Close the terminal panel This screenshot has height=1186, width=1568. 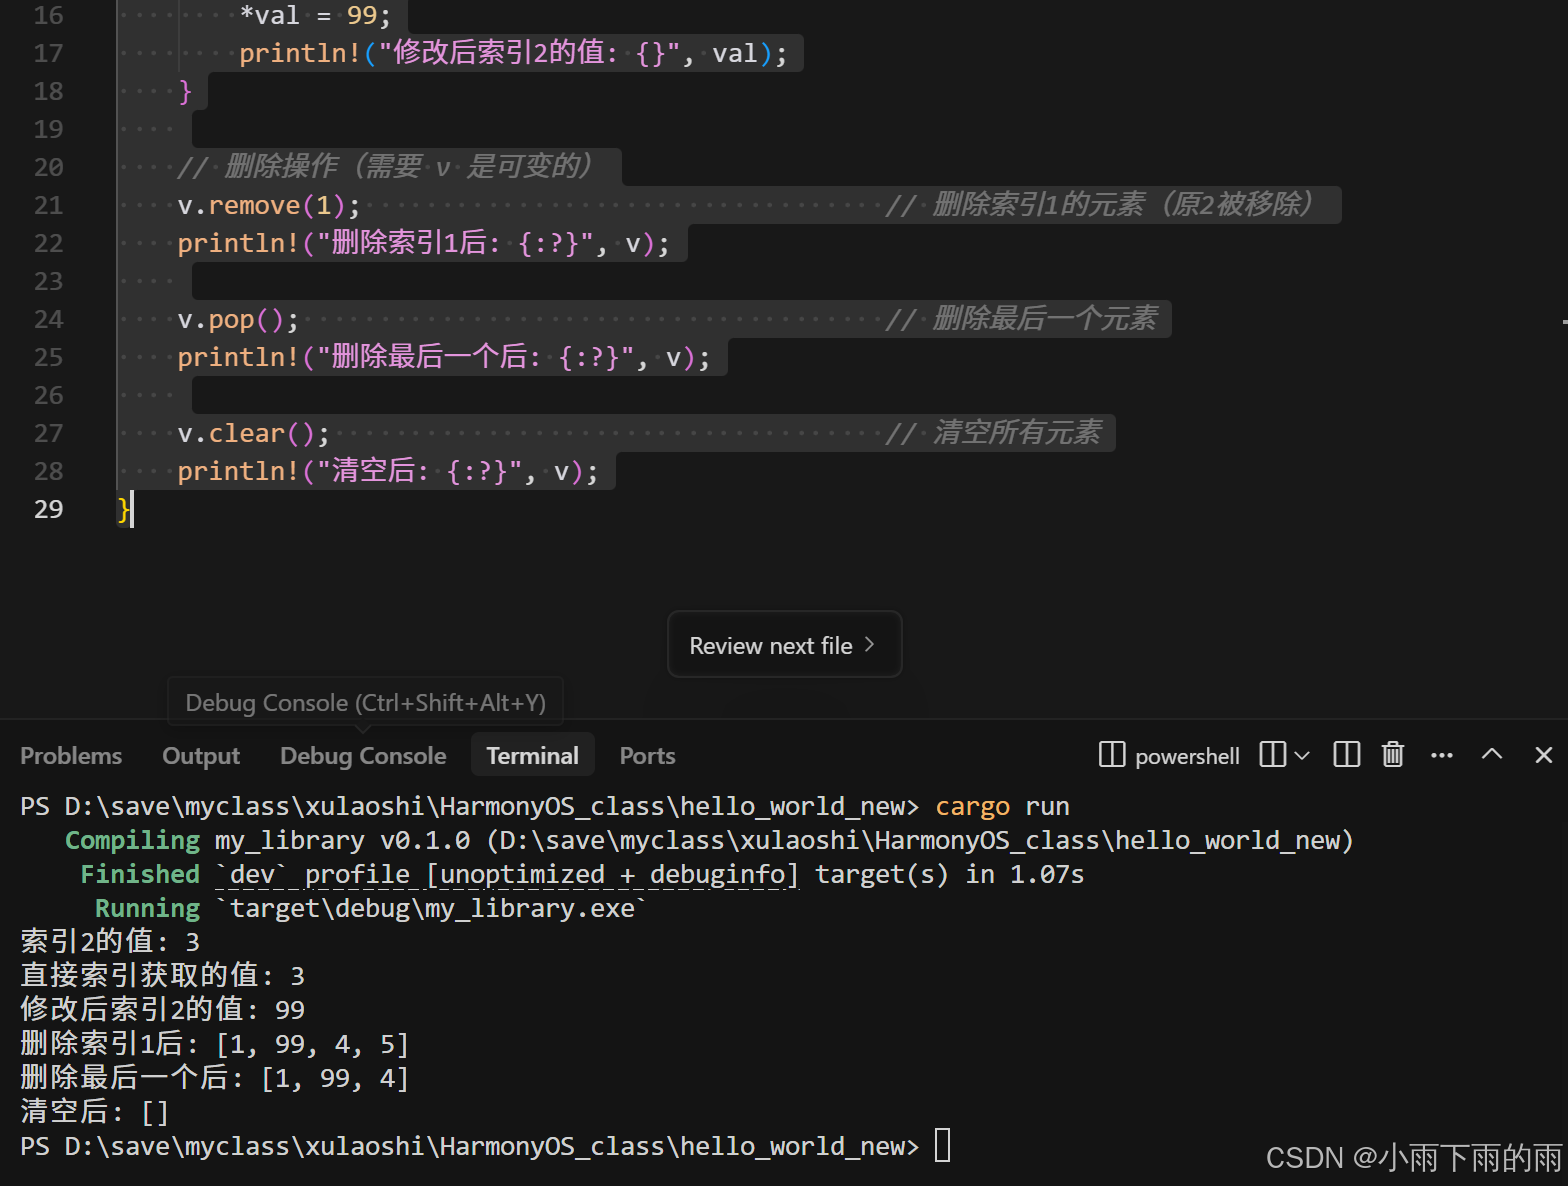(1543, 755)
